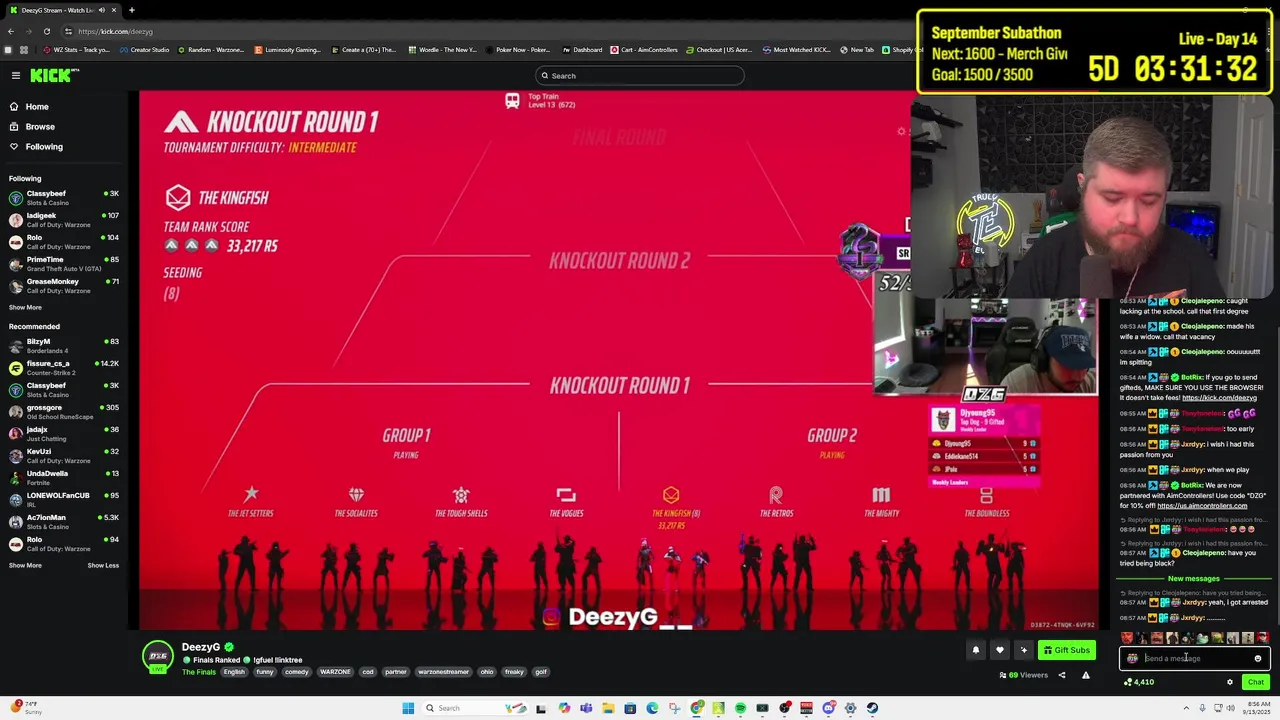This screenshot has width=1280, height=720.
Task: Open the hamburger sidebar menu
Action: 16,75
